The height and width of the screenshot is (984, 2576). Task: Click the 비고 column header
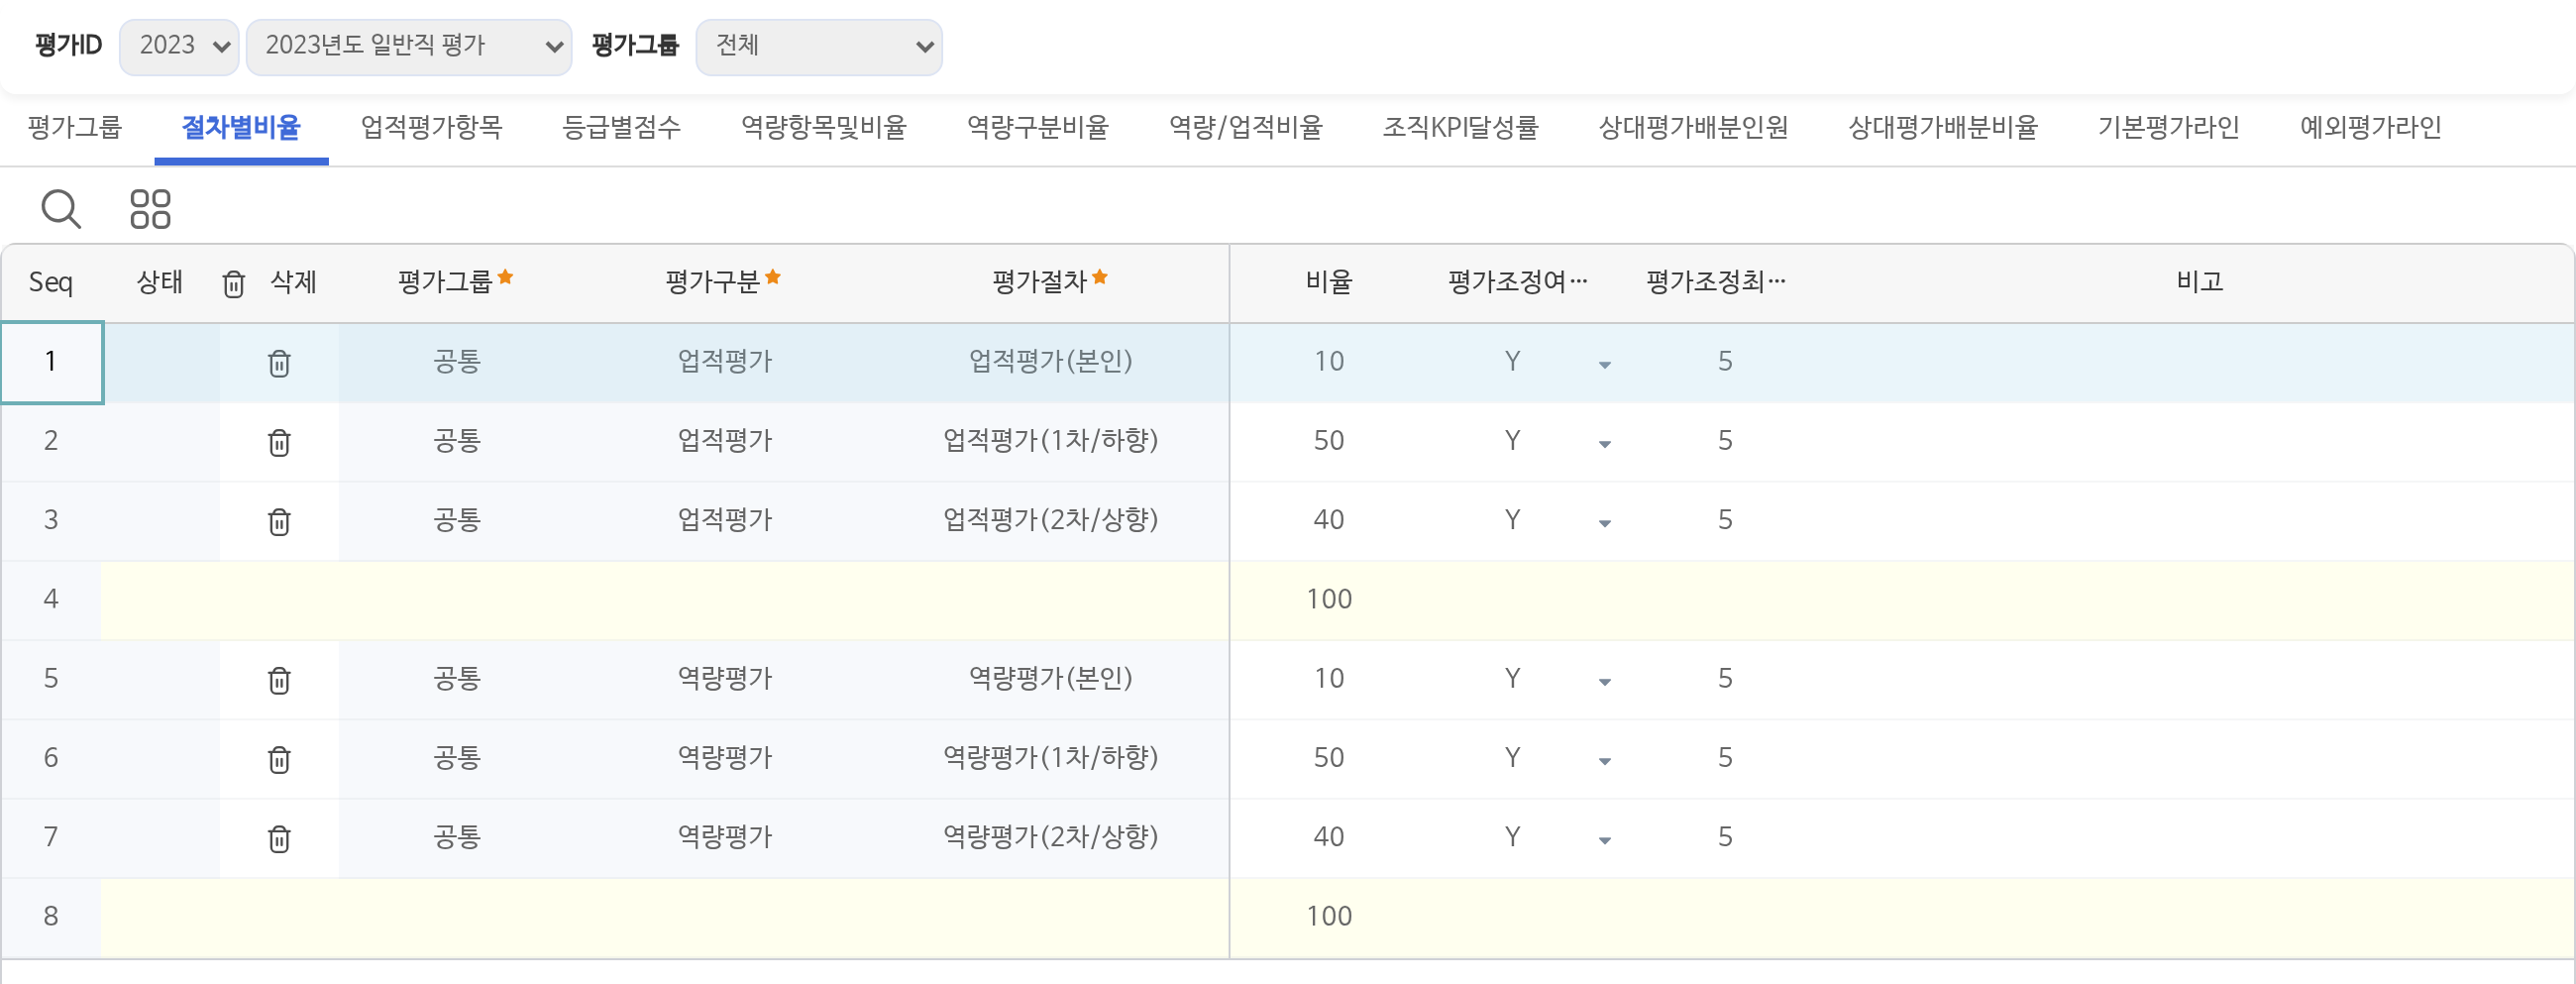tap(2199, 282)
